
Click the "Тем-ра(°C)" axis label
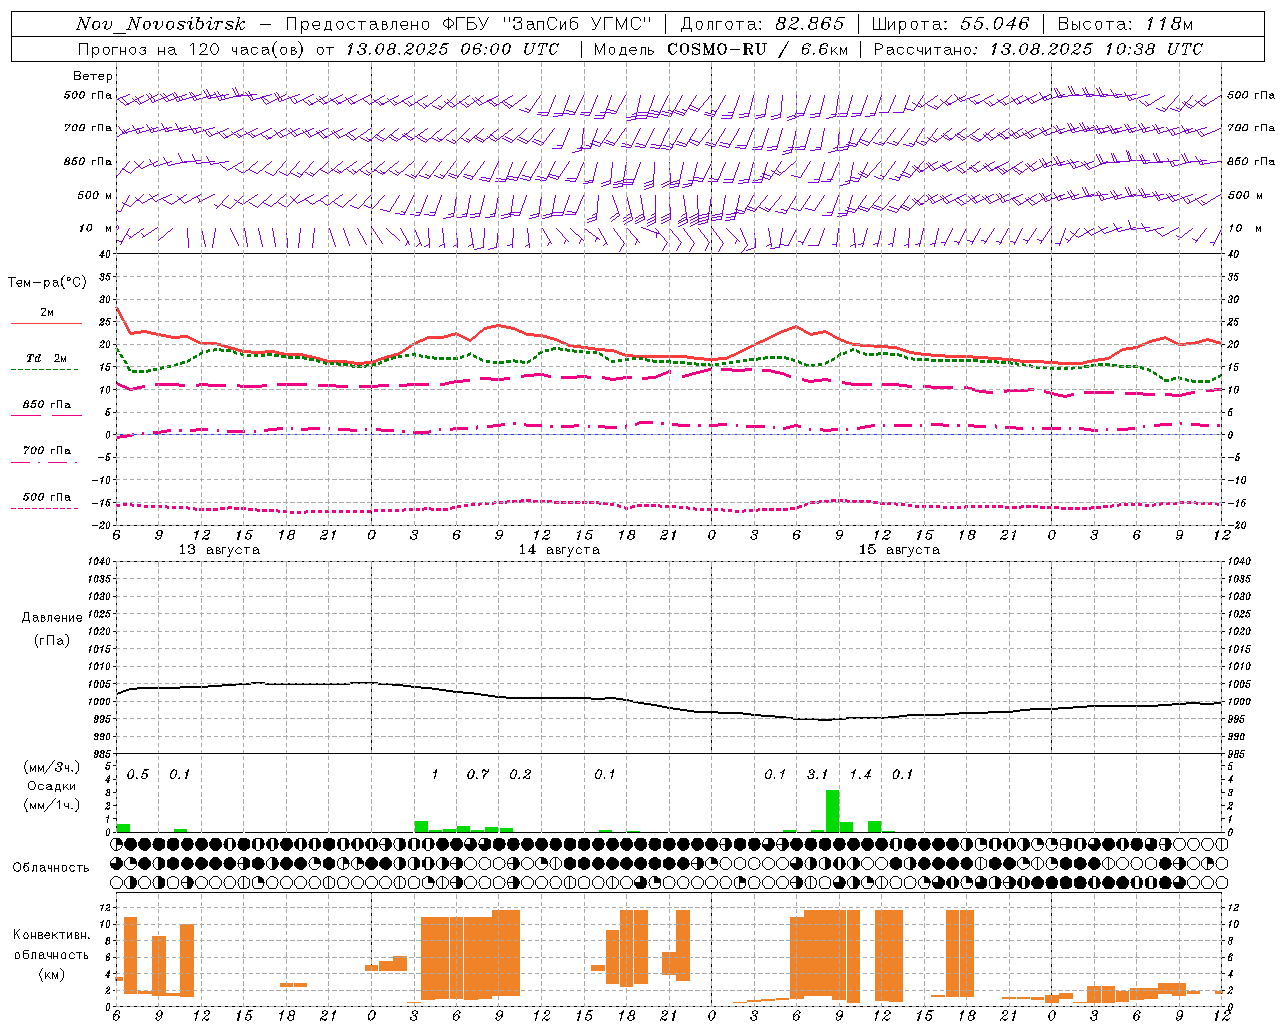click(x=47, y=283)
